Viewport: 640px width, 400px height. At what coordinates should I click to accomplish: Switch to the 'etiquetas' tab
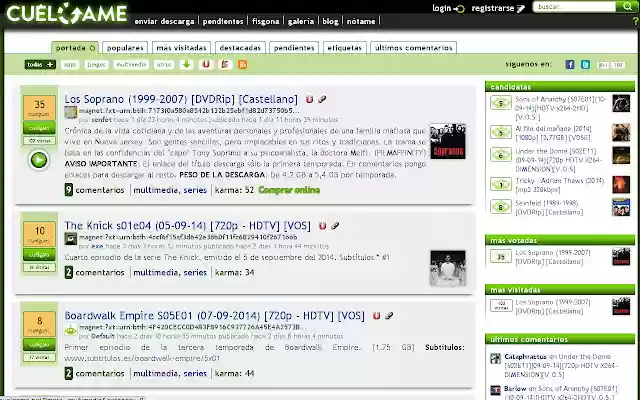tap(344, 48)
